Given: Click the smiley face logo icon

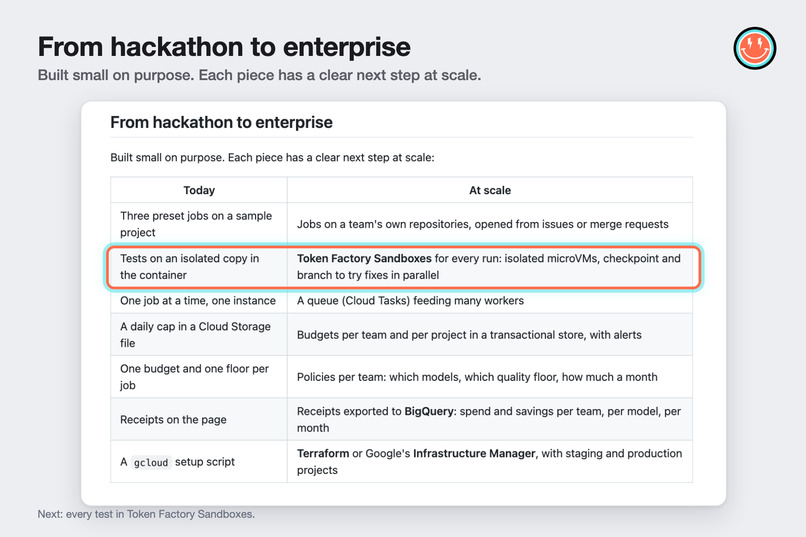Looking at the screenshot, I should click(755, 48).
